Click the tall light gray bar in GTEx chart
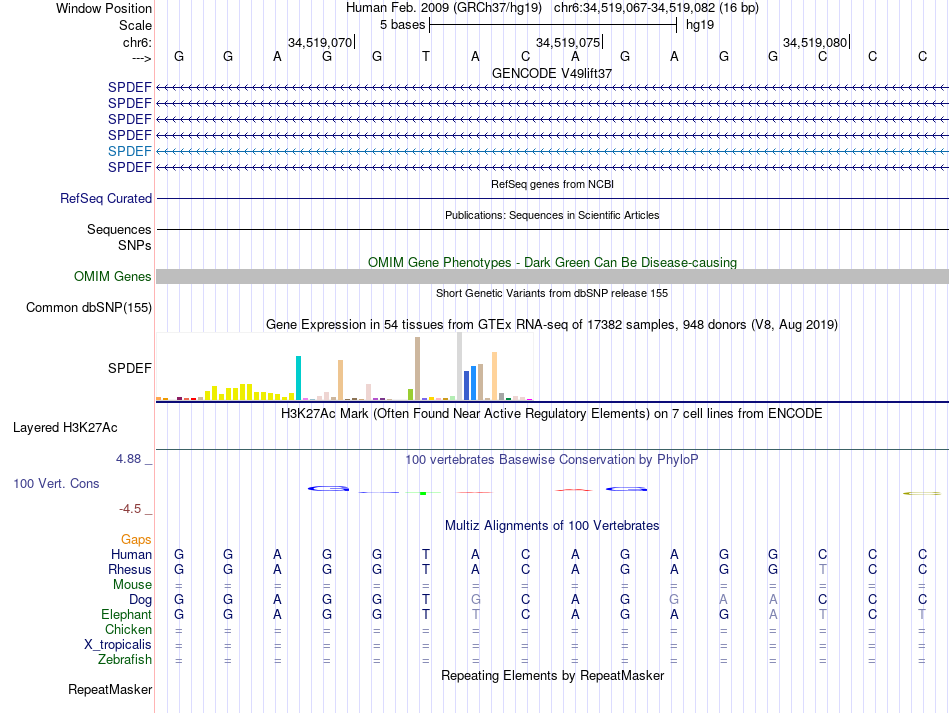Image resolution: width=950 pixels, height=713 pixels. pos(459,366)
